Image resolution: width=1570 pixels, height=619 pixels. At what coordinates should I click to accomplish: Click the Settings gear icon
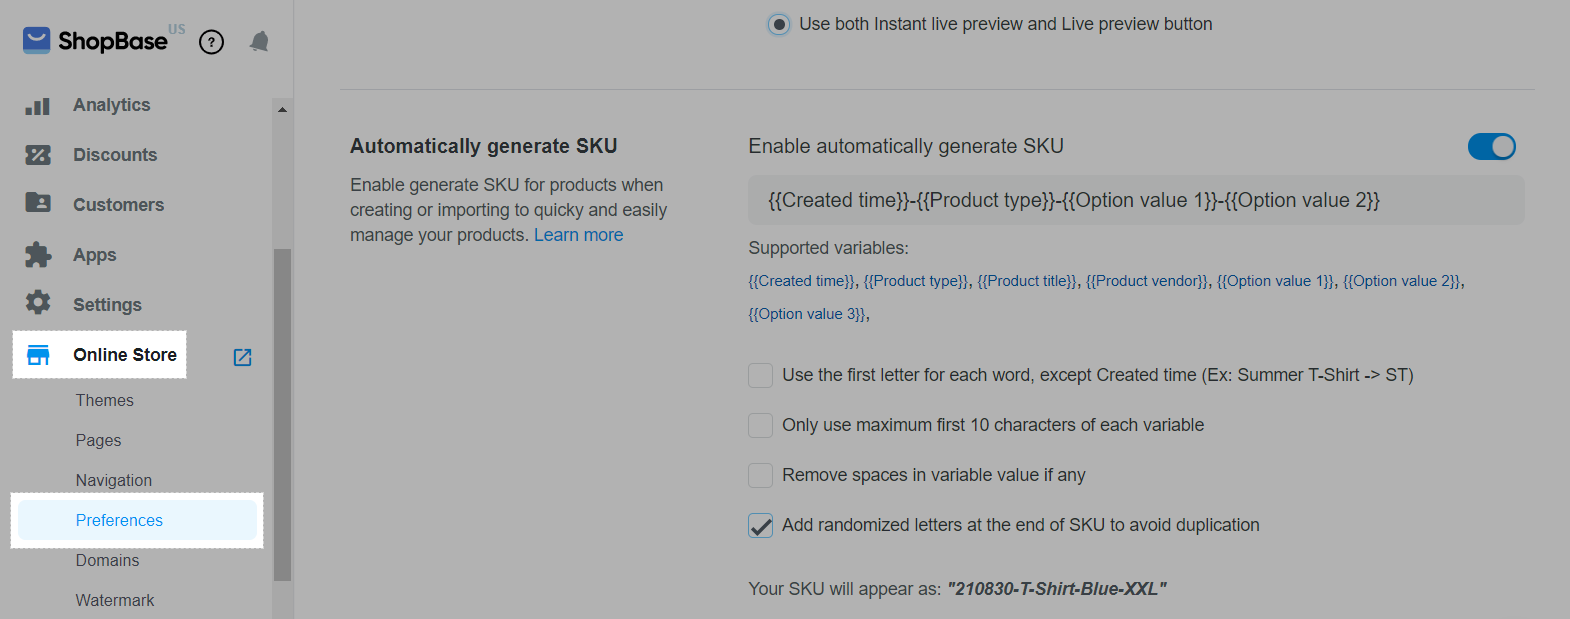[38, 303]
